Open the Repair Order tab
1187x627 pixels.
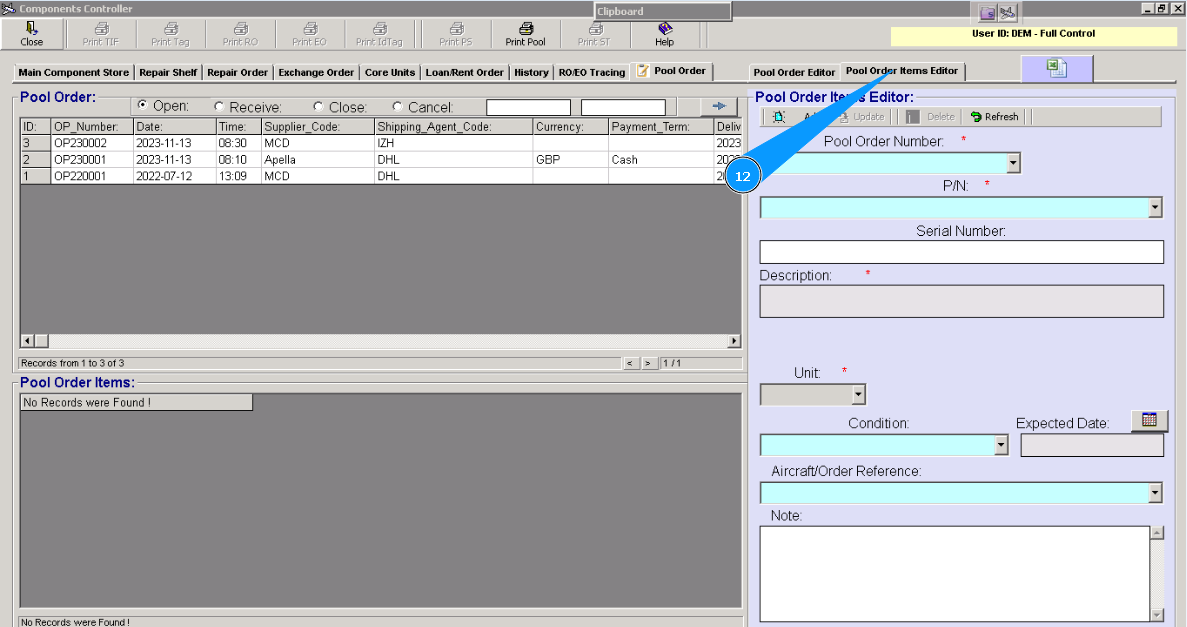click(238, 73)
